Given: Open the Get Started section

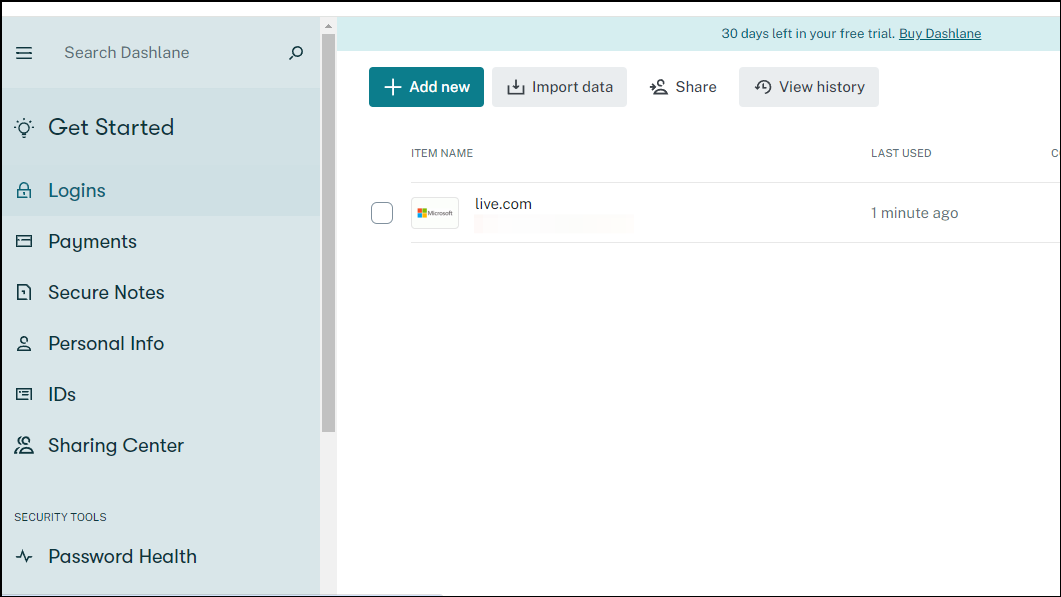Looking at the screenshot, I should point(161,127).
